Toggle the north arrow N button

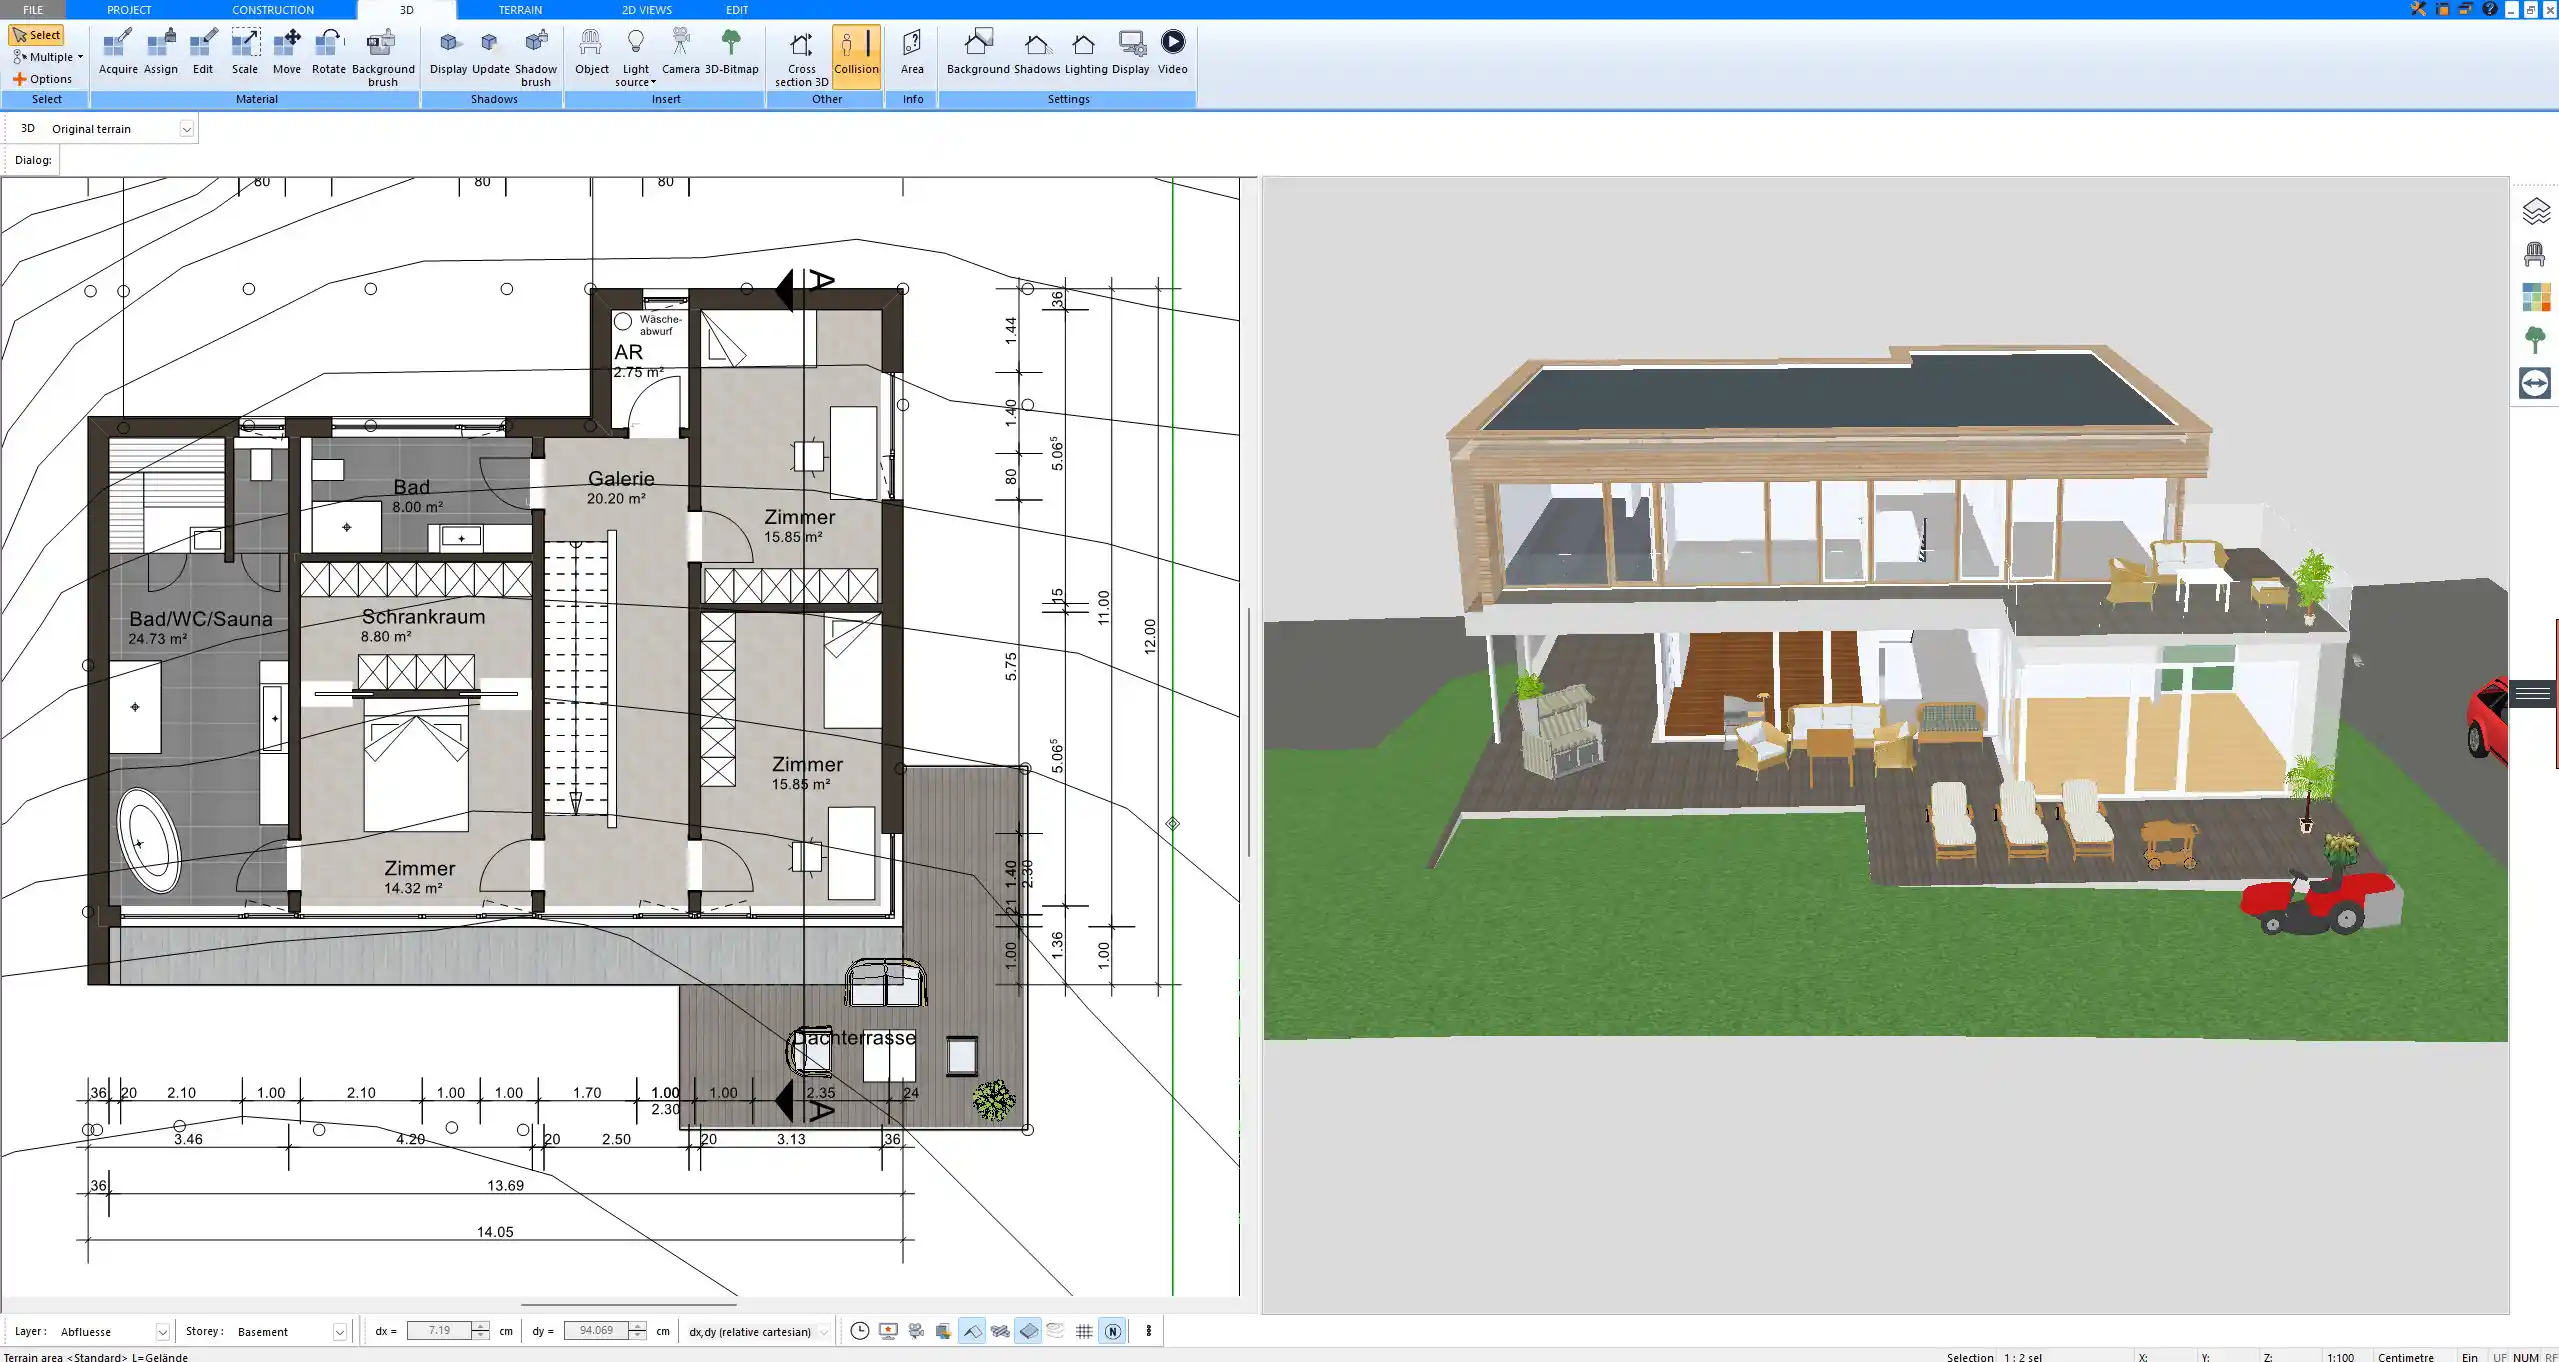tap(1112, 1331)
